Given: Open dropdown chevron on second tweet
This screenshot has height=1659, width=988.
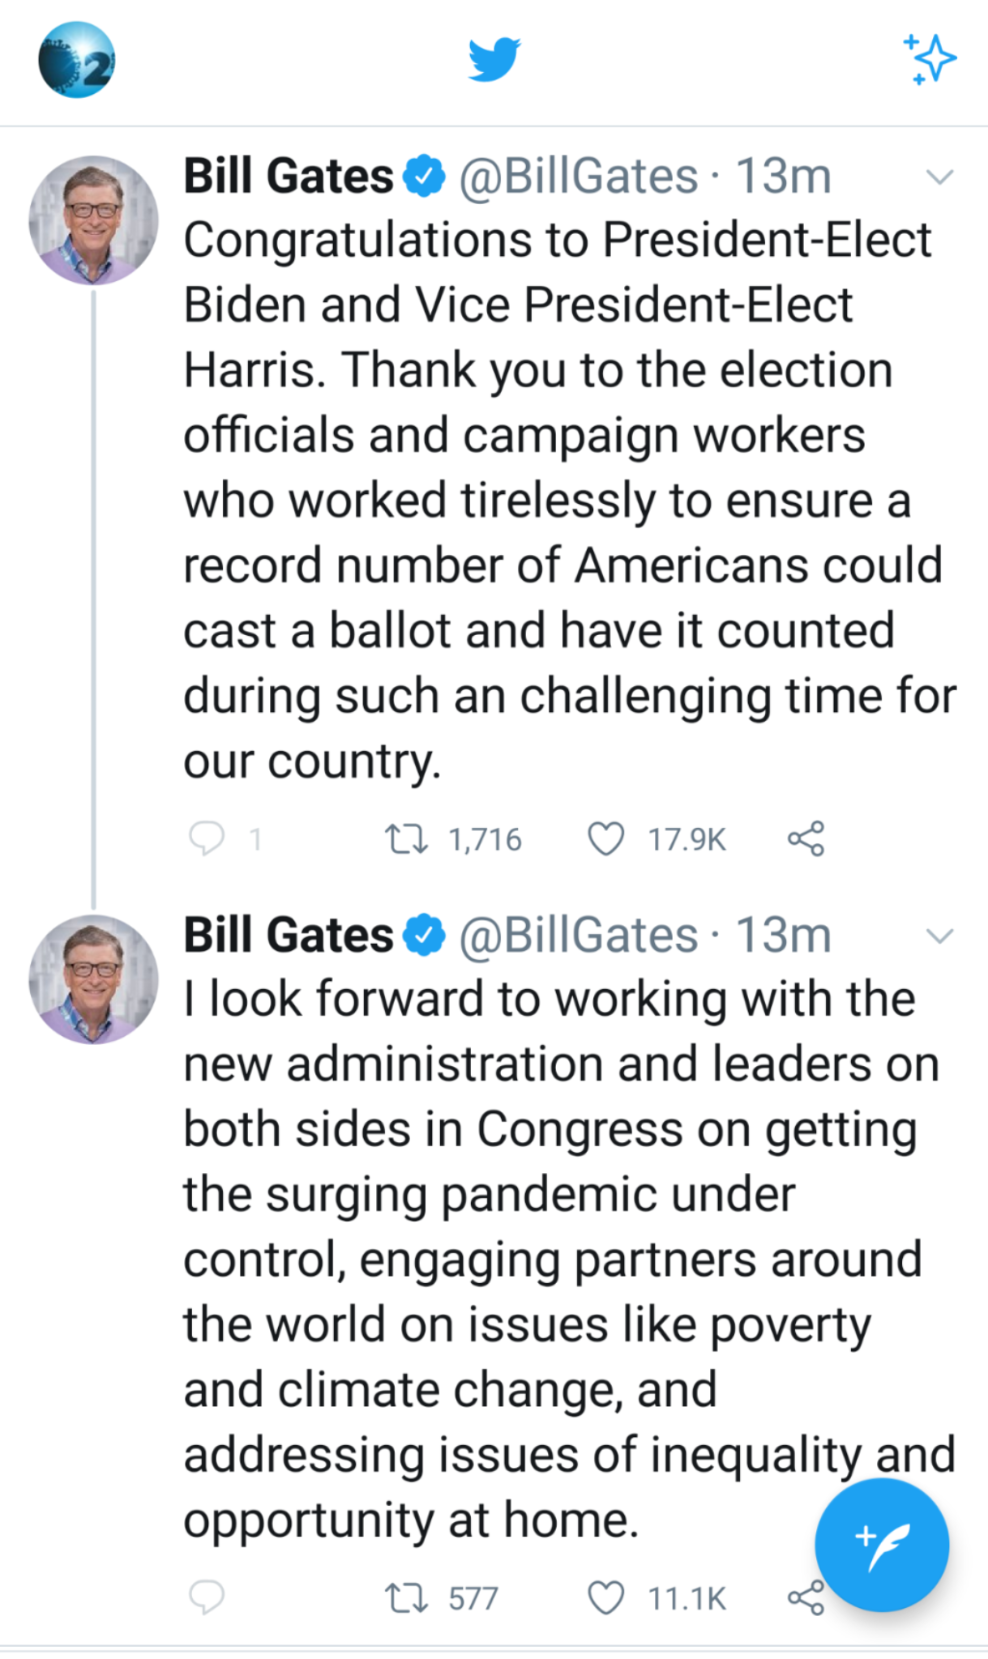Looking at the screenshot, I should [939, 937].
